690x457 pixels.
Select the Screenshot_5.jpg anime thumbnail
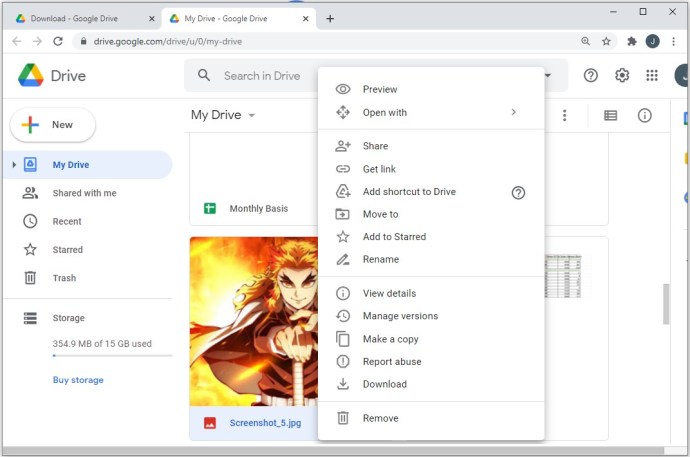254,322
